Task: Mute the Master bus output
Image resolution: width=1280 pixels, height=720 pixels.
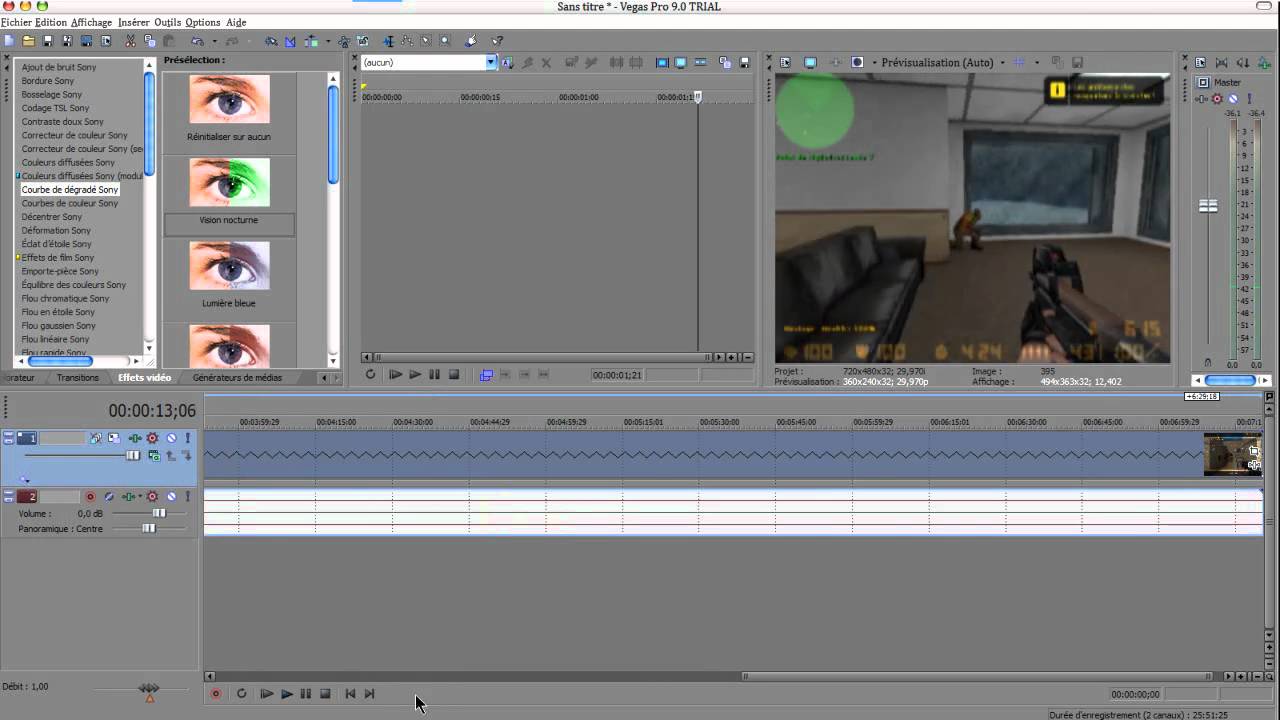Action: coord(1232,99)
